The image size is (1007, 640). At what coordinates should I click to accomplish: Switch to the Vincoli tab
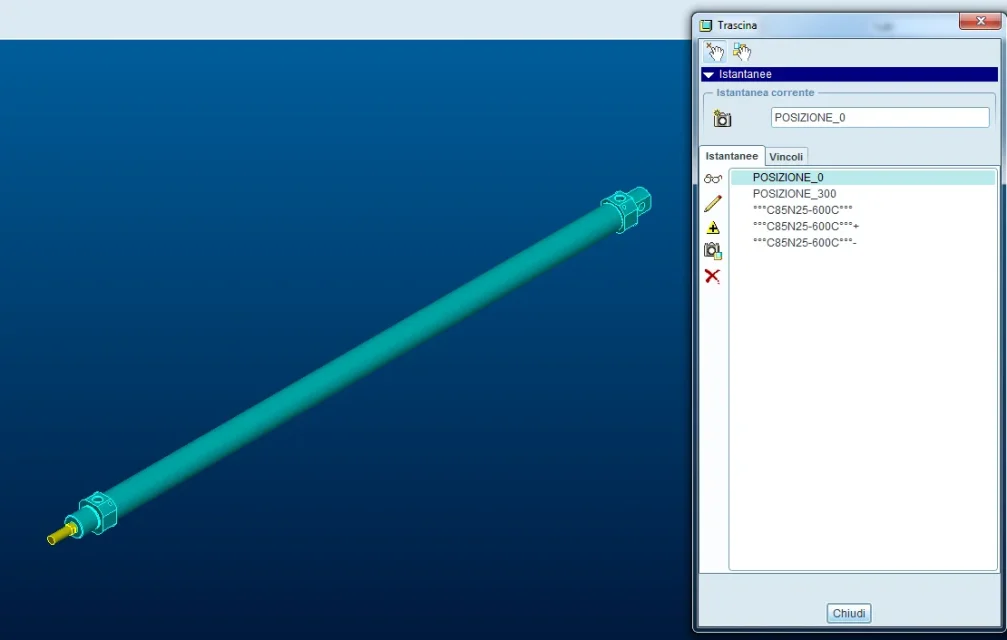click(786, 157)
